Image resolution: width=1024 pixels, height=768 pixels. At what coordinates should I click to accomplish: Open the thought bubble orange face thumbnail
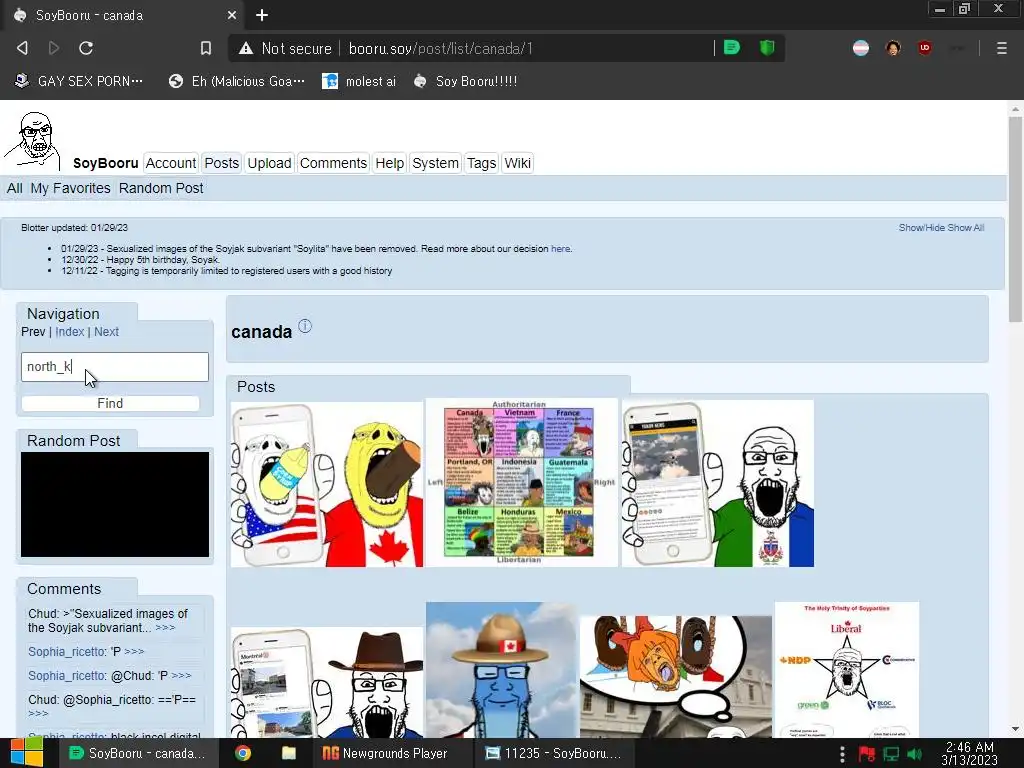tap(676, 677)
